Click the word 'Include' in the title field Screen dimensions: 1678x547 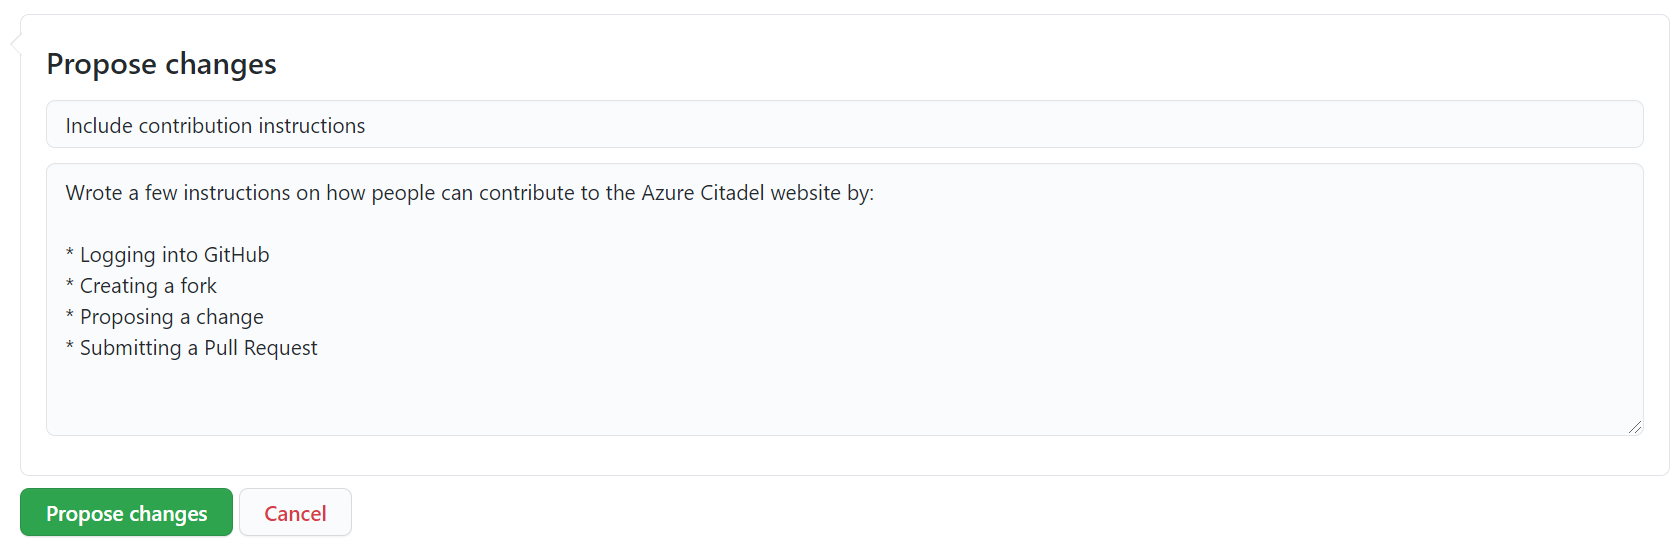(x=99, y=126)
